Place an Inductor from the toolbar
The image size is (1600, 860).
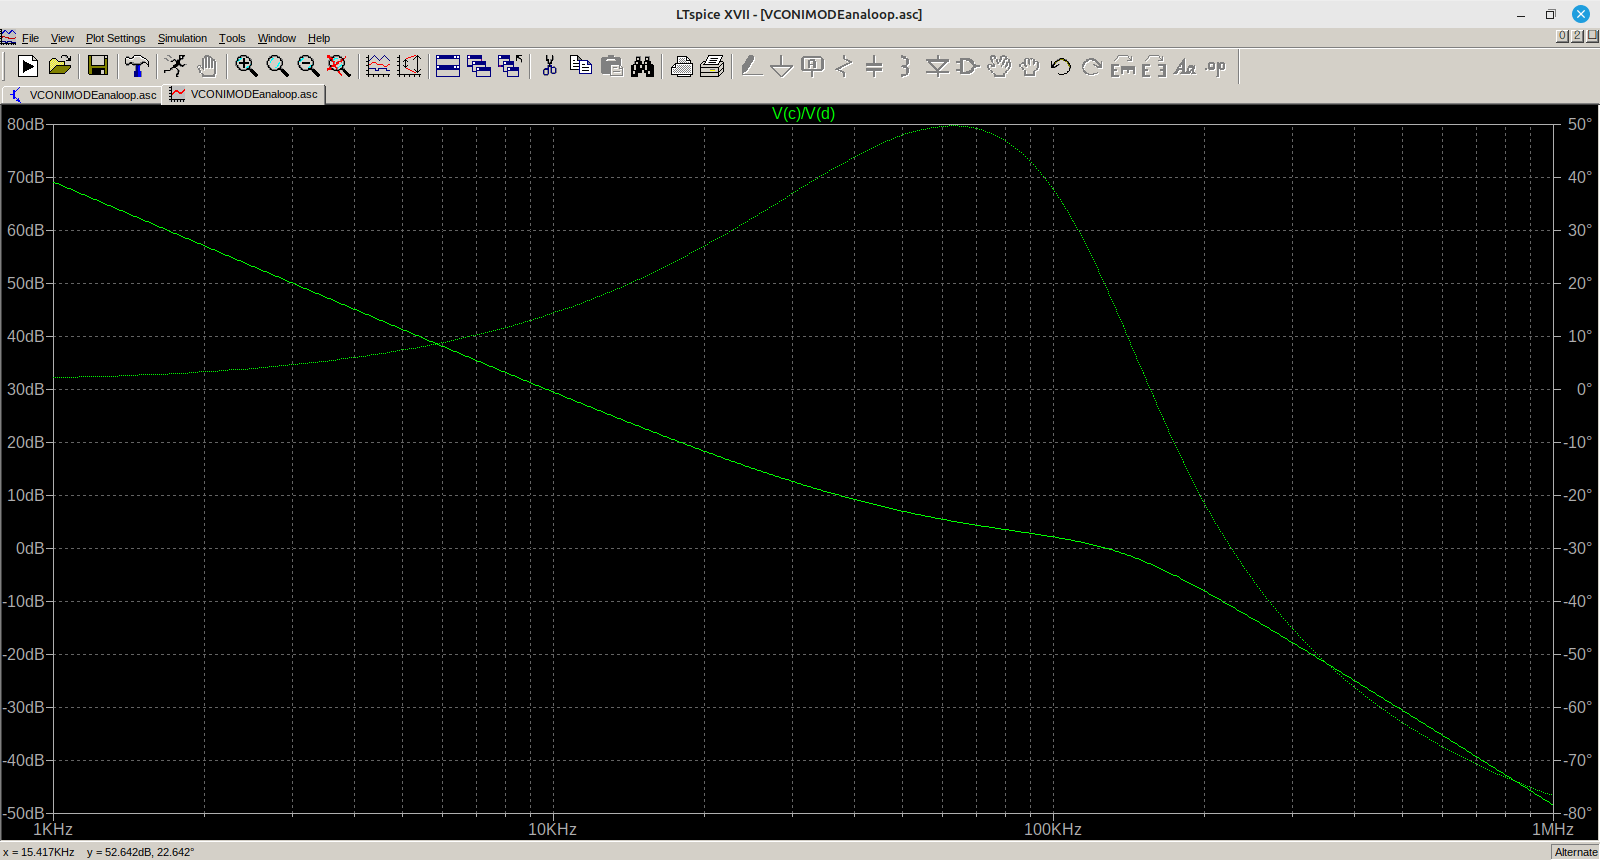(x=905, y=66)
